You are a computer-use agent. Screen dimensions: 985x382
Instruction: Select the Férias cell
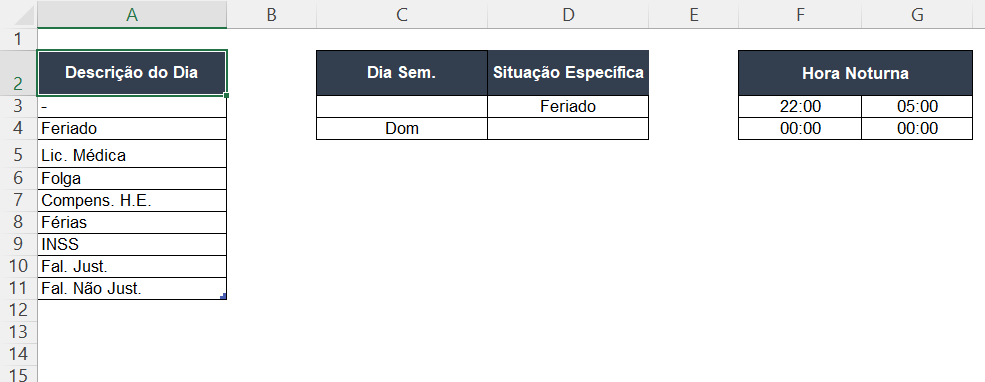(x=132, y=222)
